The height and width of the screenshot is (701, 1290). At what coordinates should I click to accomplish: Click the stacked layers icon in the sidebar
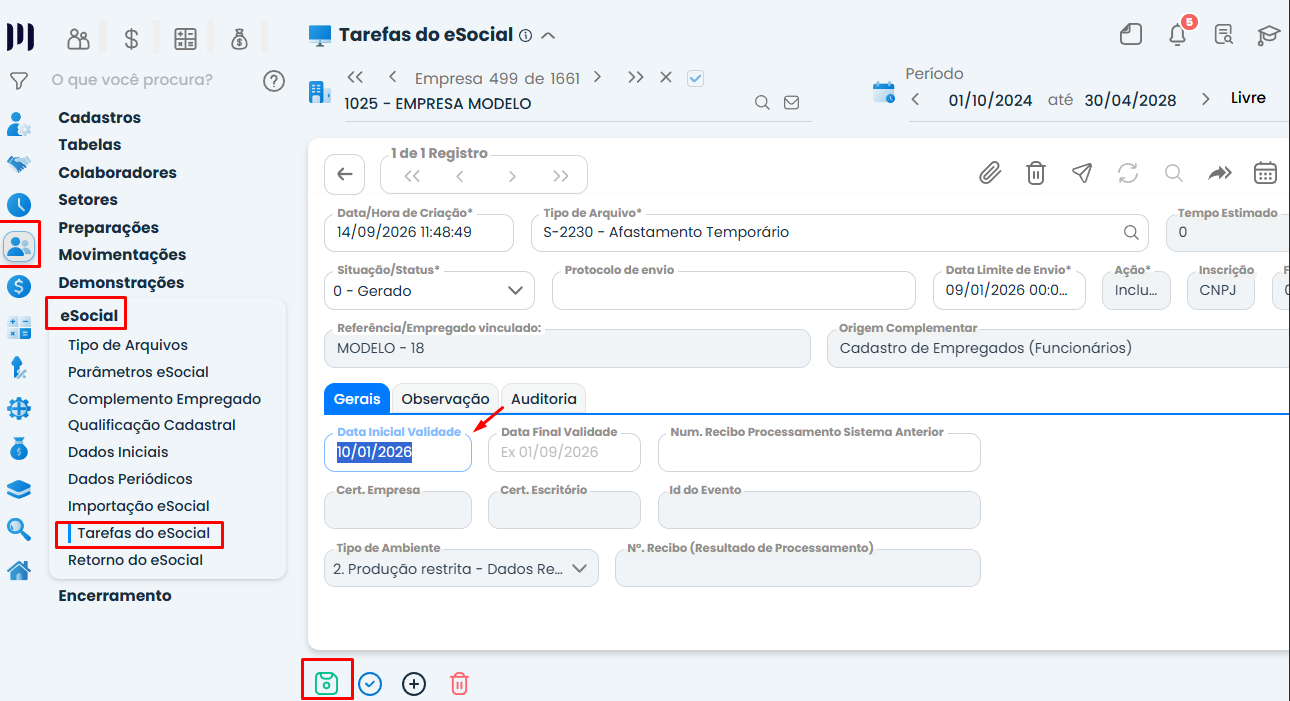(19, 489)
